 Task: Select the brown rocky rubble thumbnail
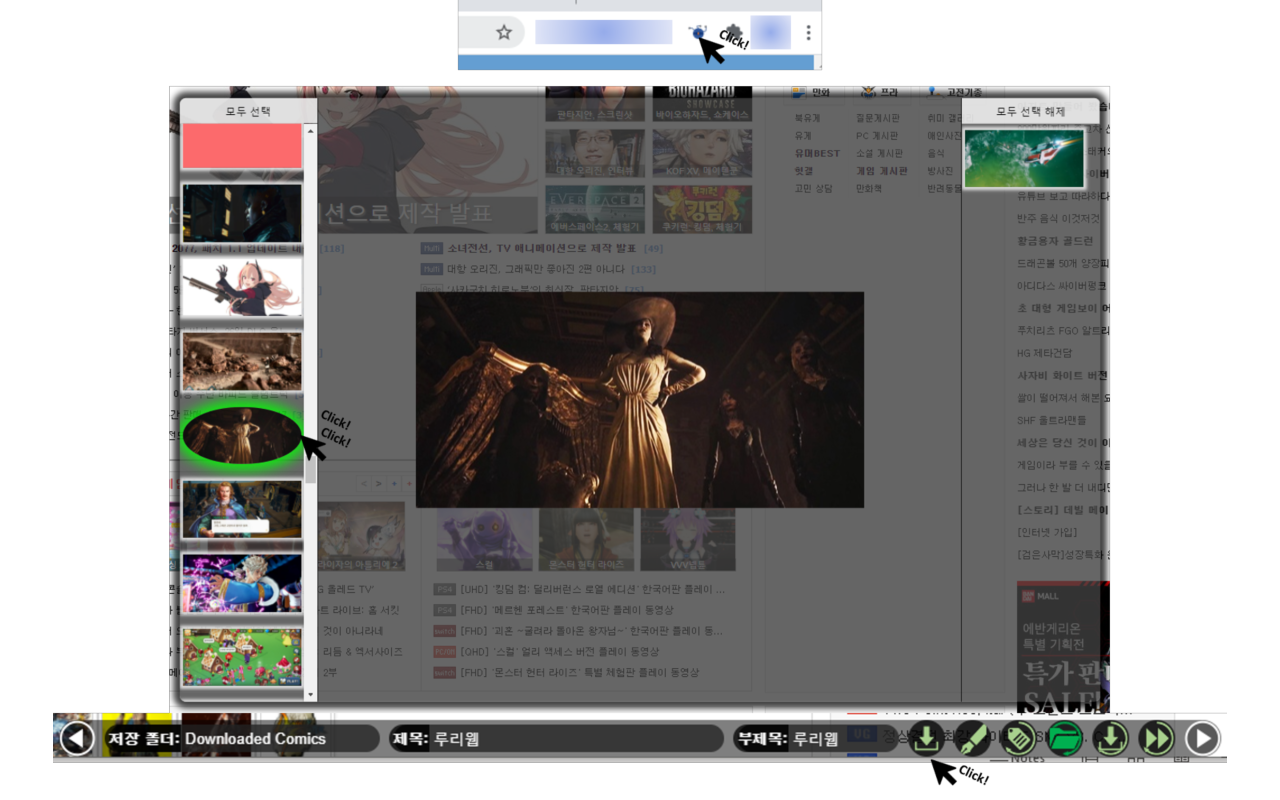[x=242, y=361]
